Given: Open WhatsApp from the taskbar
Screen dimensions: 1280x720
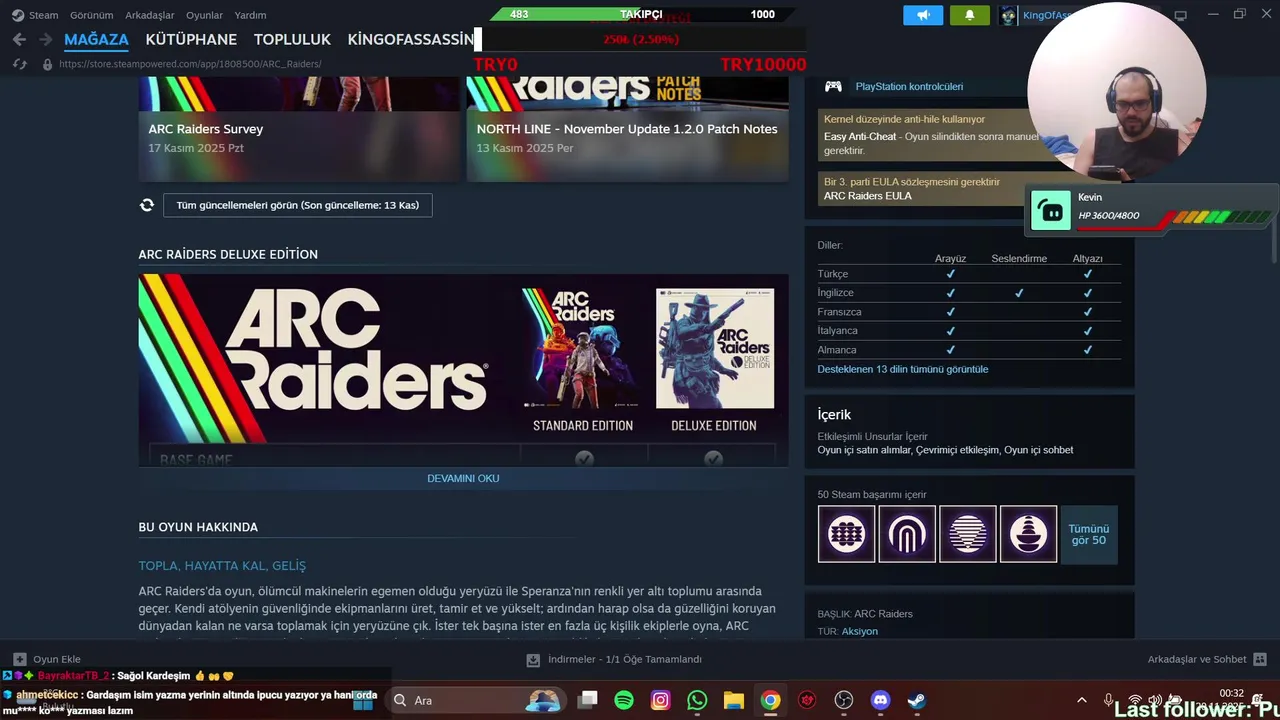Looking at the screenshot, I should click(697, 700).
